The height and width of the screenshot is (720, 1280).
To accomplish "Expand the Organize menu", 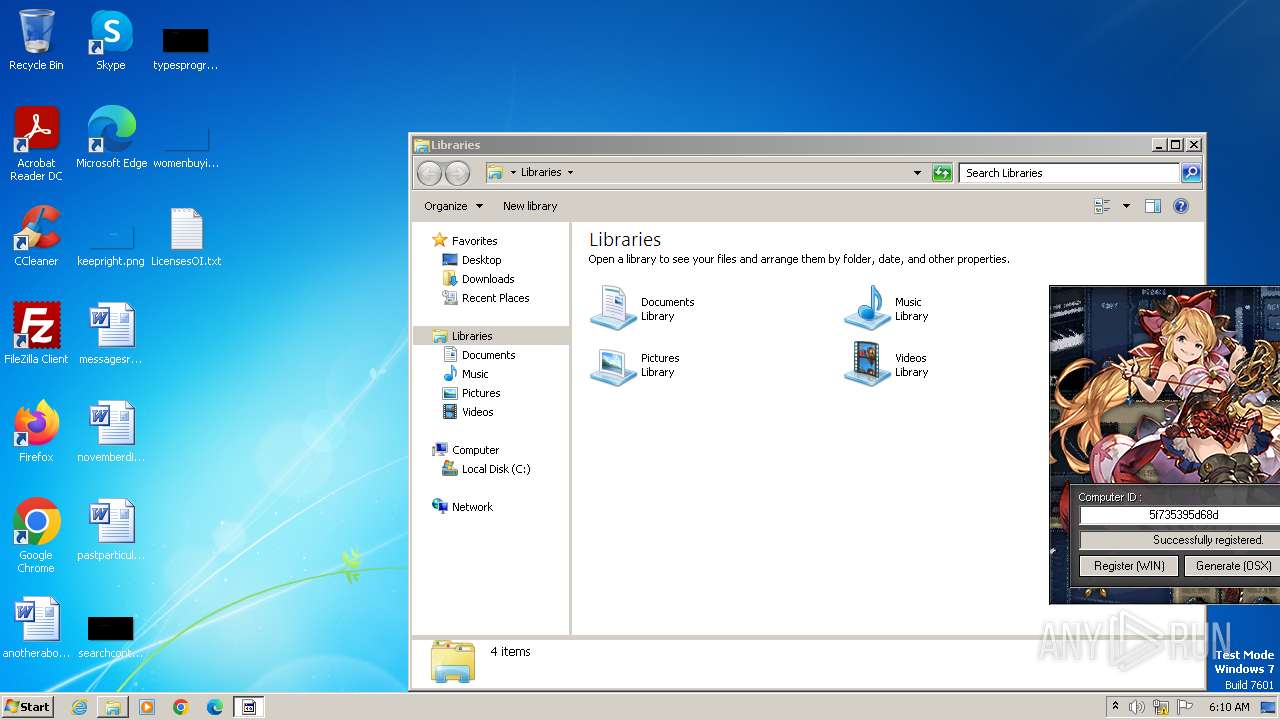I will (x=453, y=206).
